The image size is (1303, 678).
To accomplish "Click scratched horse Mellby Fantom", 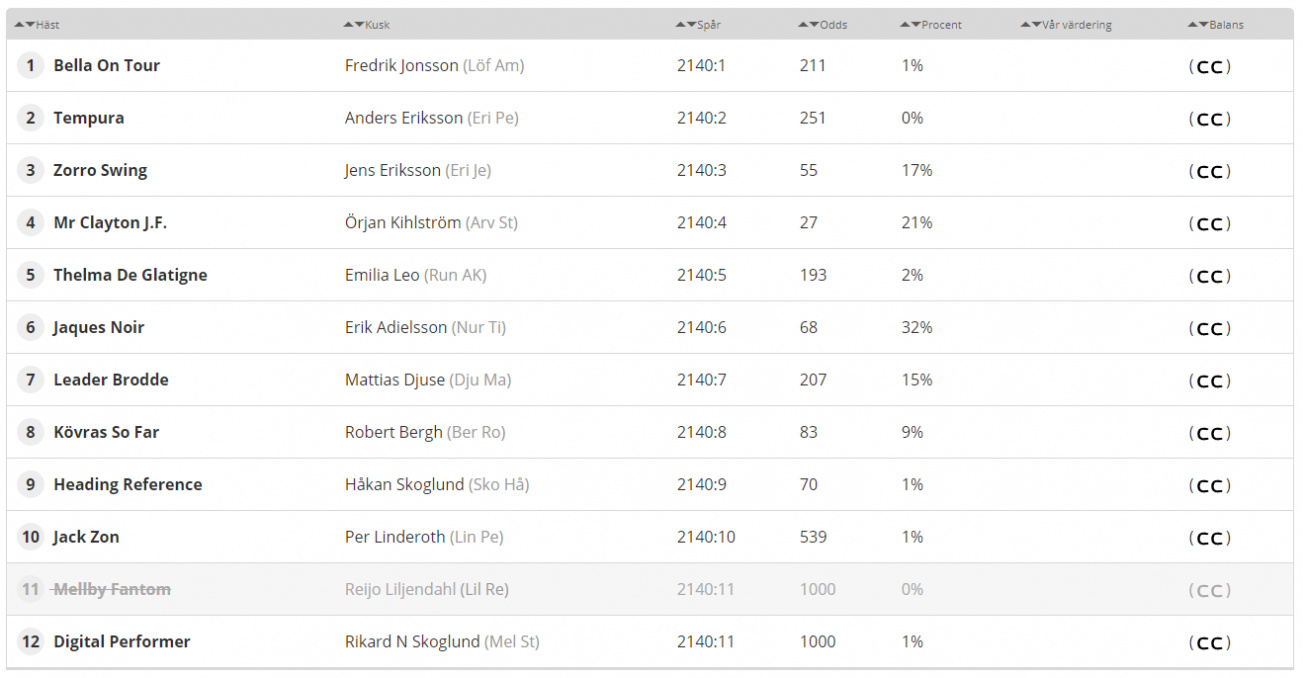I will (112, 590).
